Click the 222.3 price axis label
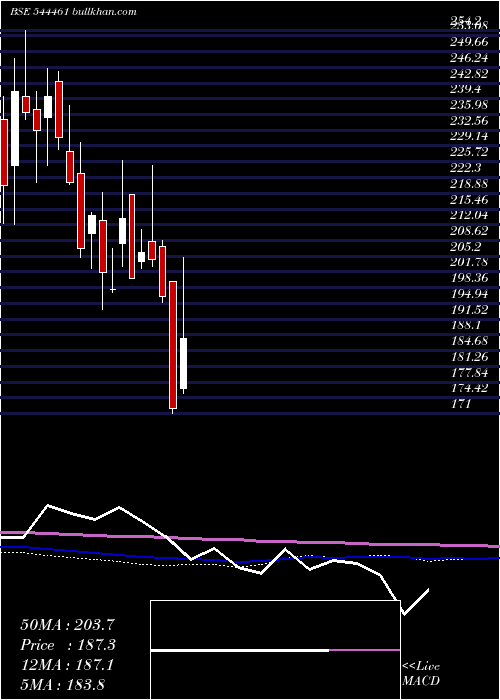This screenshot has width=500, height=700. 466,168
